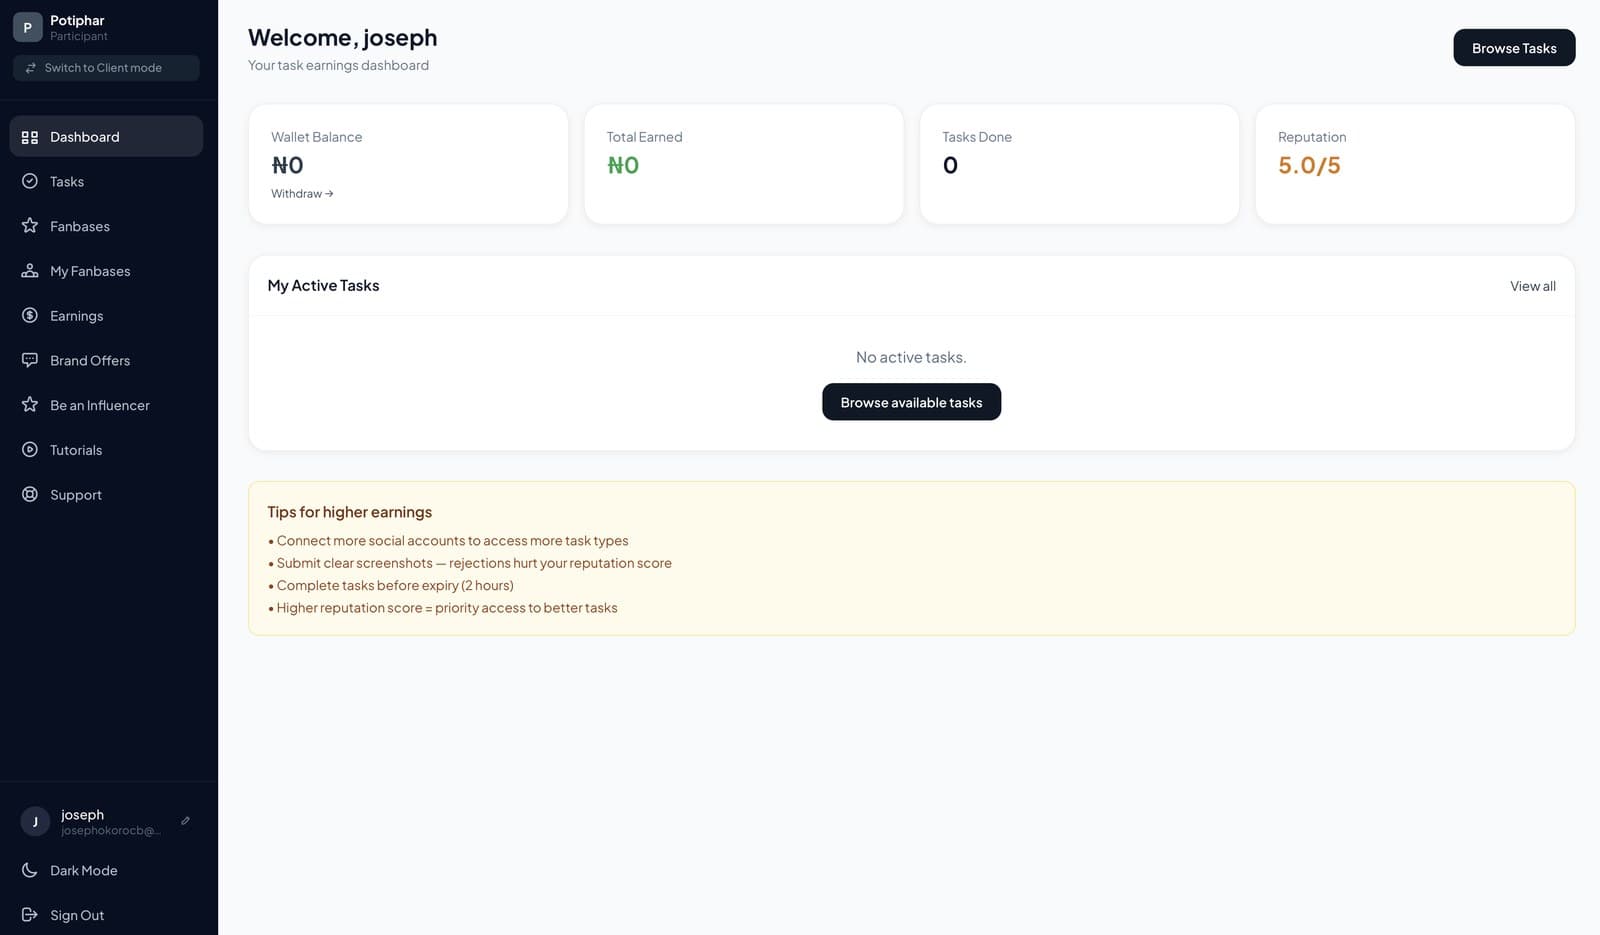
Task: Open the Be an Influencer menu item
Action: tap(106, 405)
